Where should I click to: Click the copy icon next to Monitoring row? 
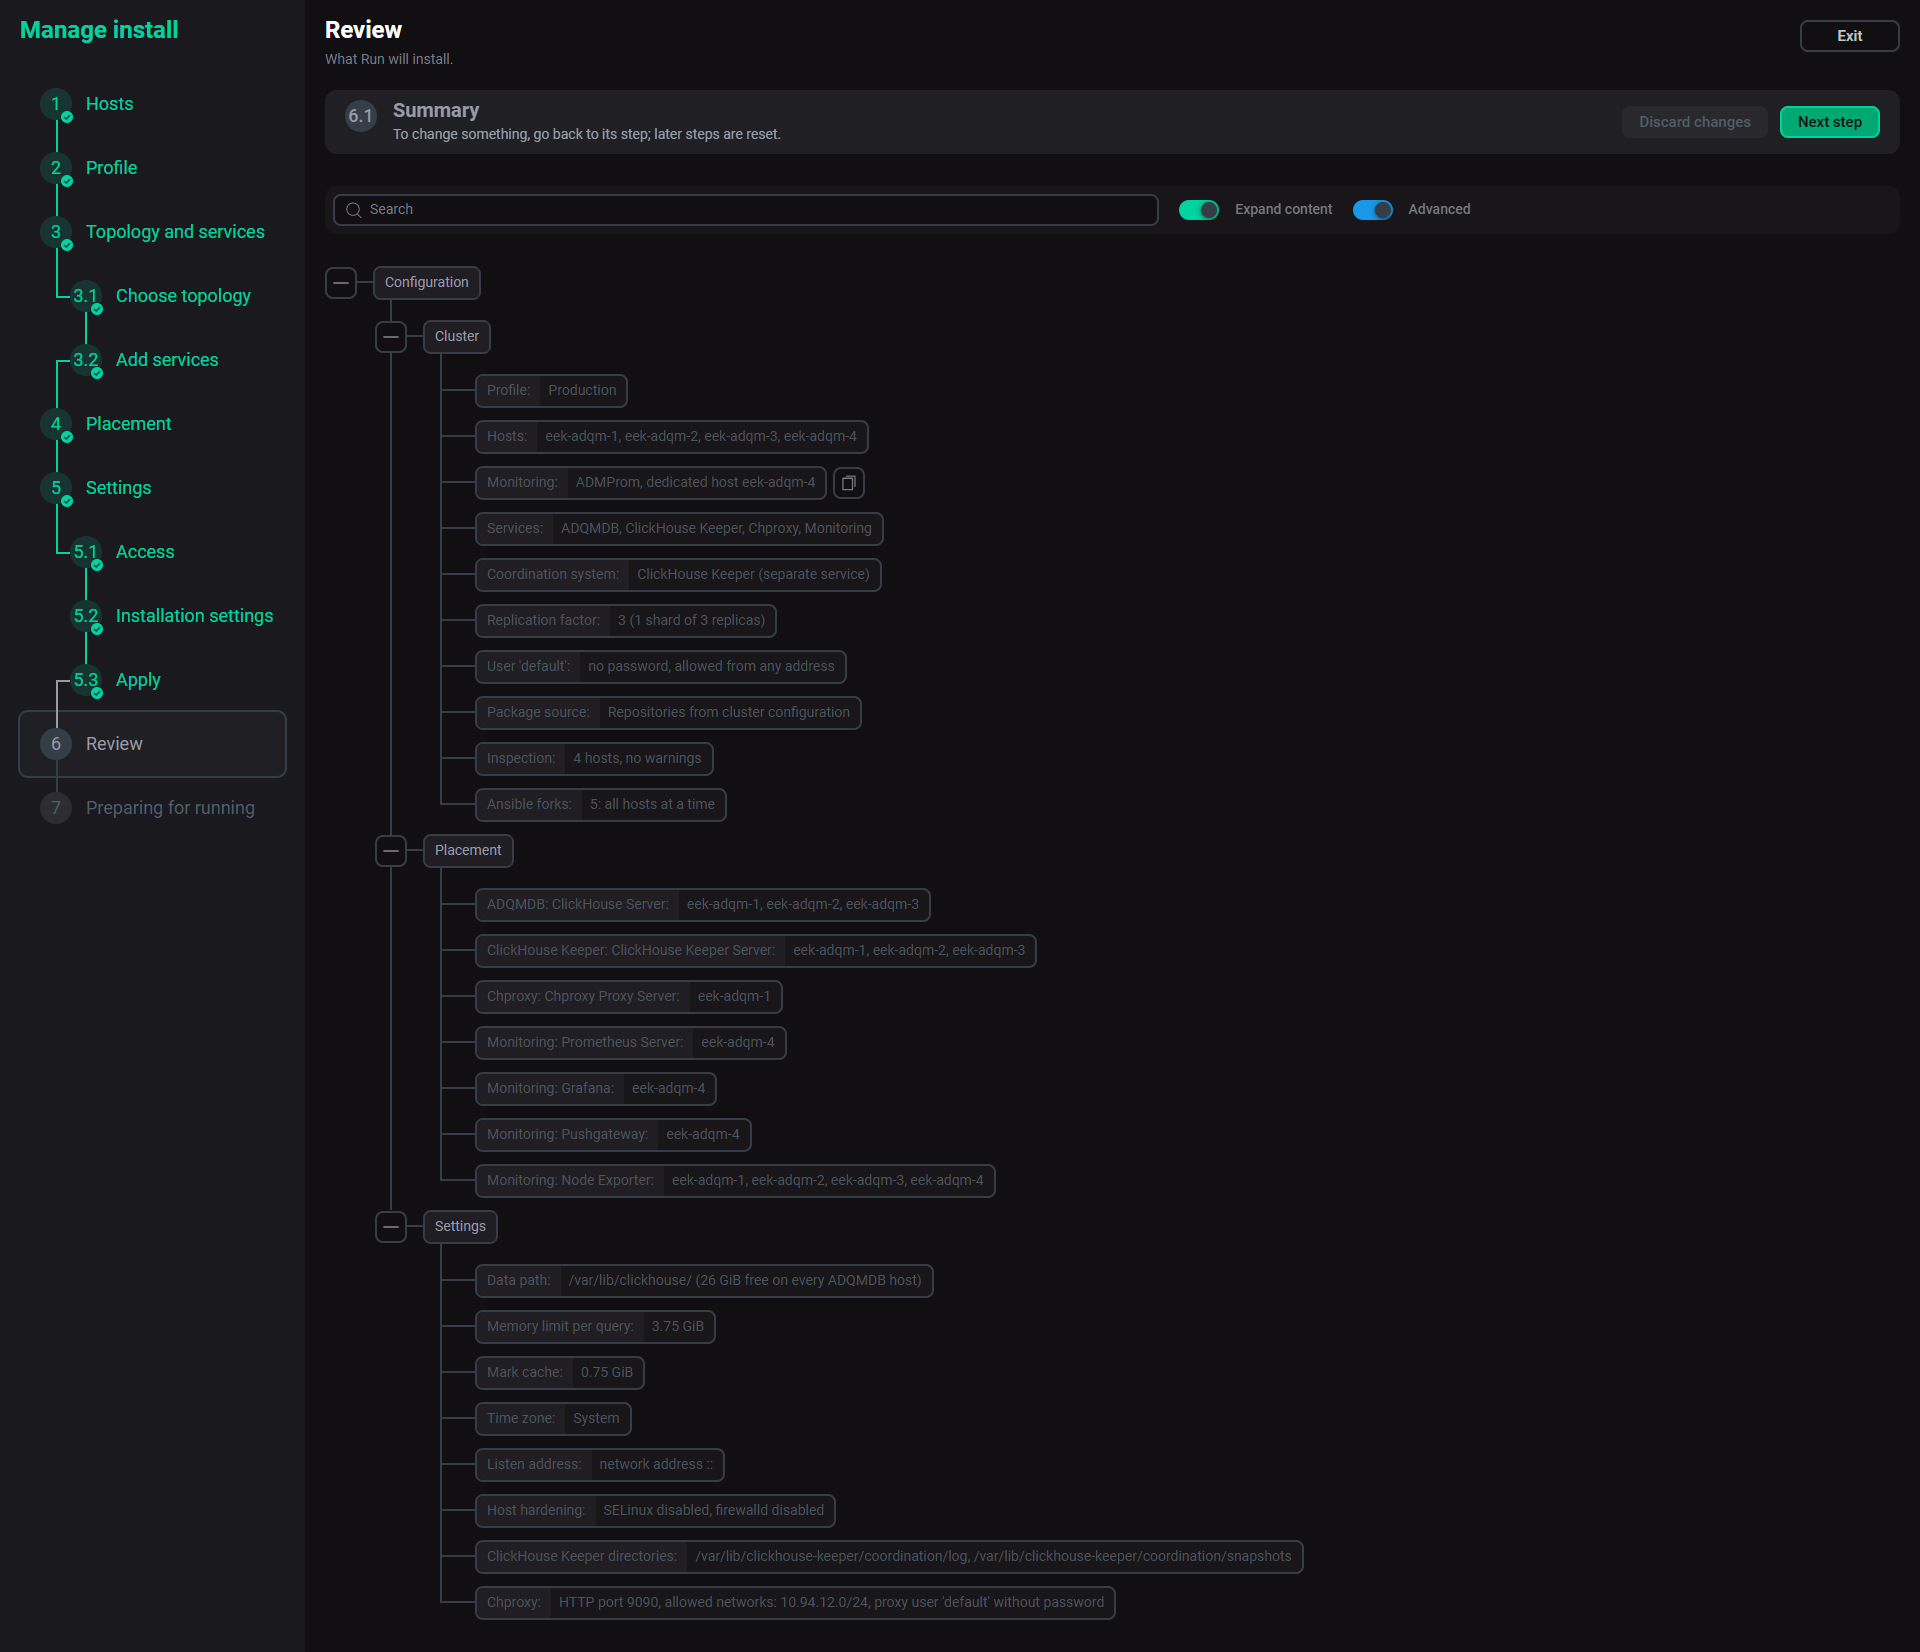click(848, 483)
